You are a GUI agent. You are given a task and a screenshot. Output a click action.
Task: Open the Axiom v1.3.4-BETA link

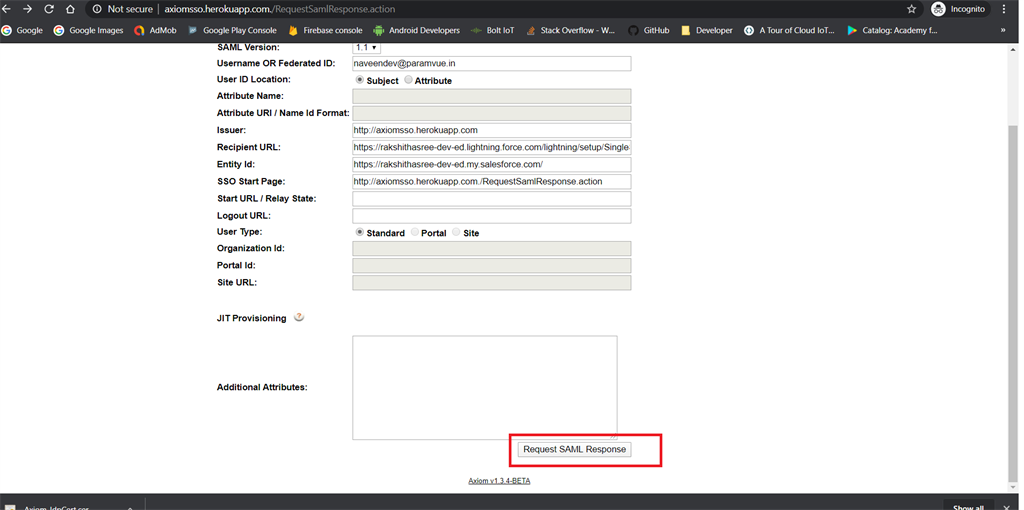point(499,481)
